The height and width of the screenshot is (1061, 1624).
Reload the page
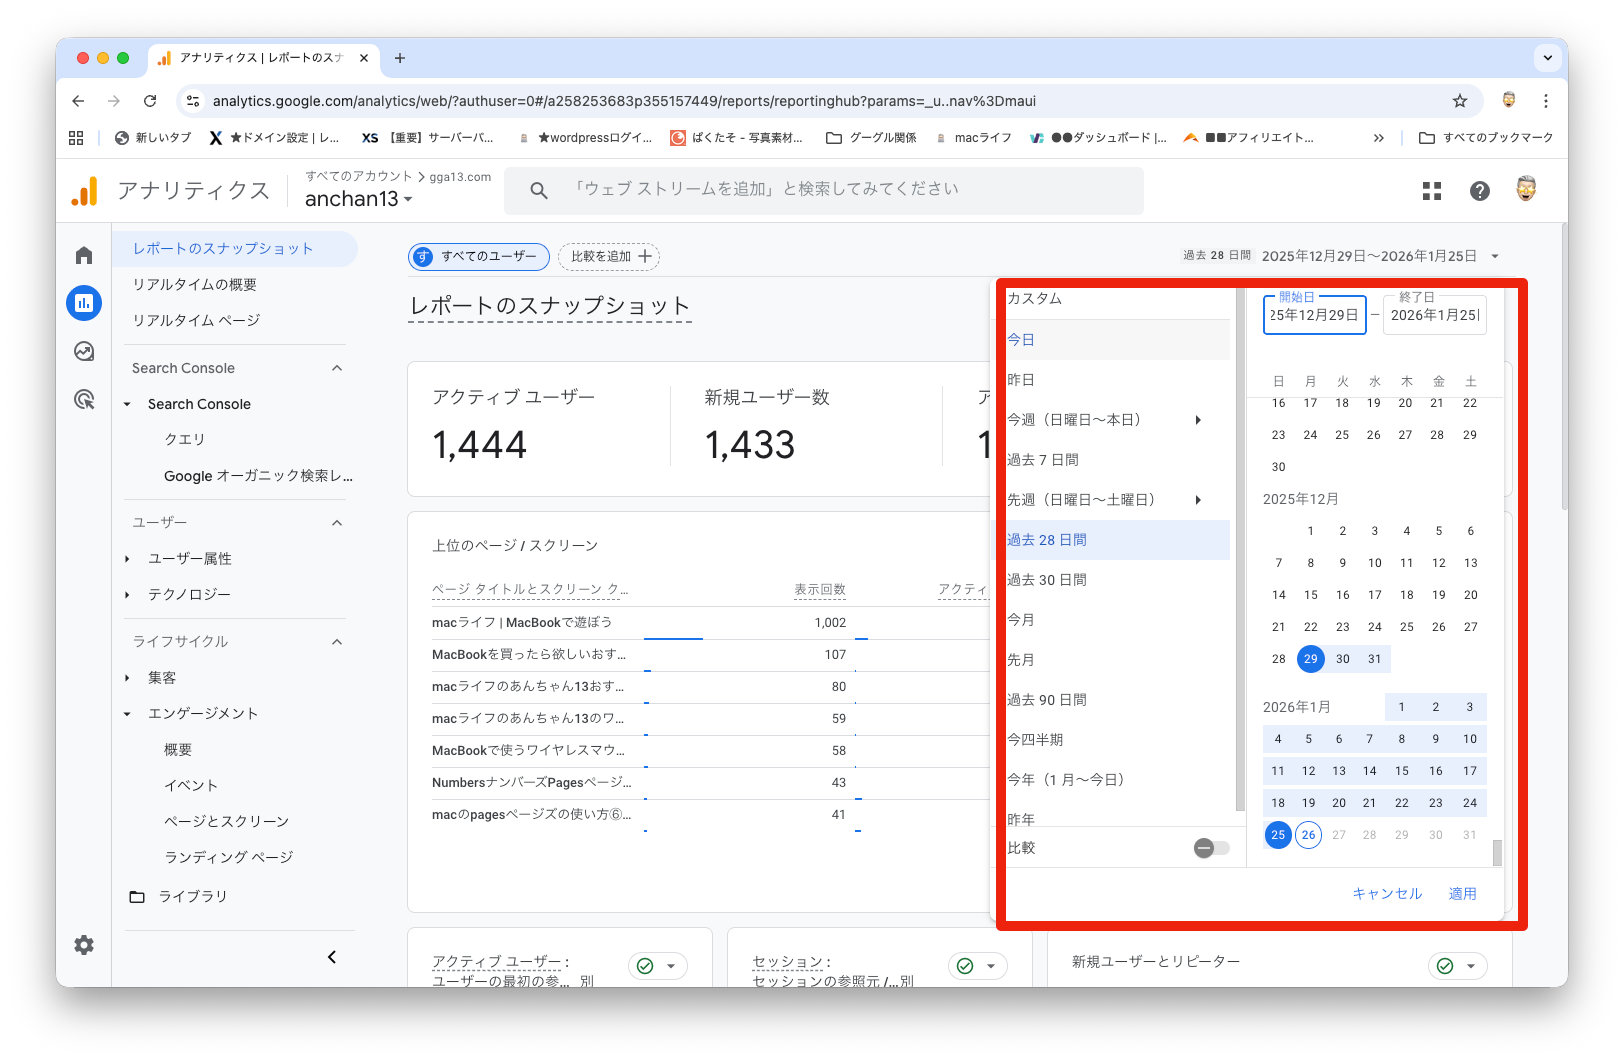[150, 101]
